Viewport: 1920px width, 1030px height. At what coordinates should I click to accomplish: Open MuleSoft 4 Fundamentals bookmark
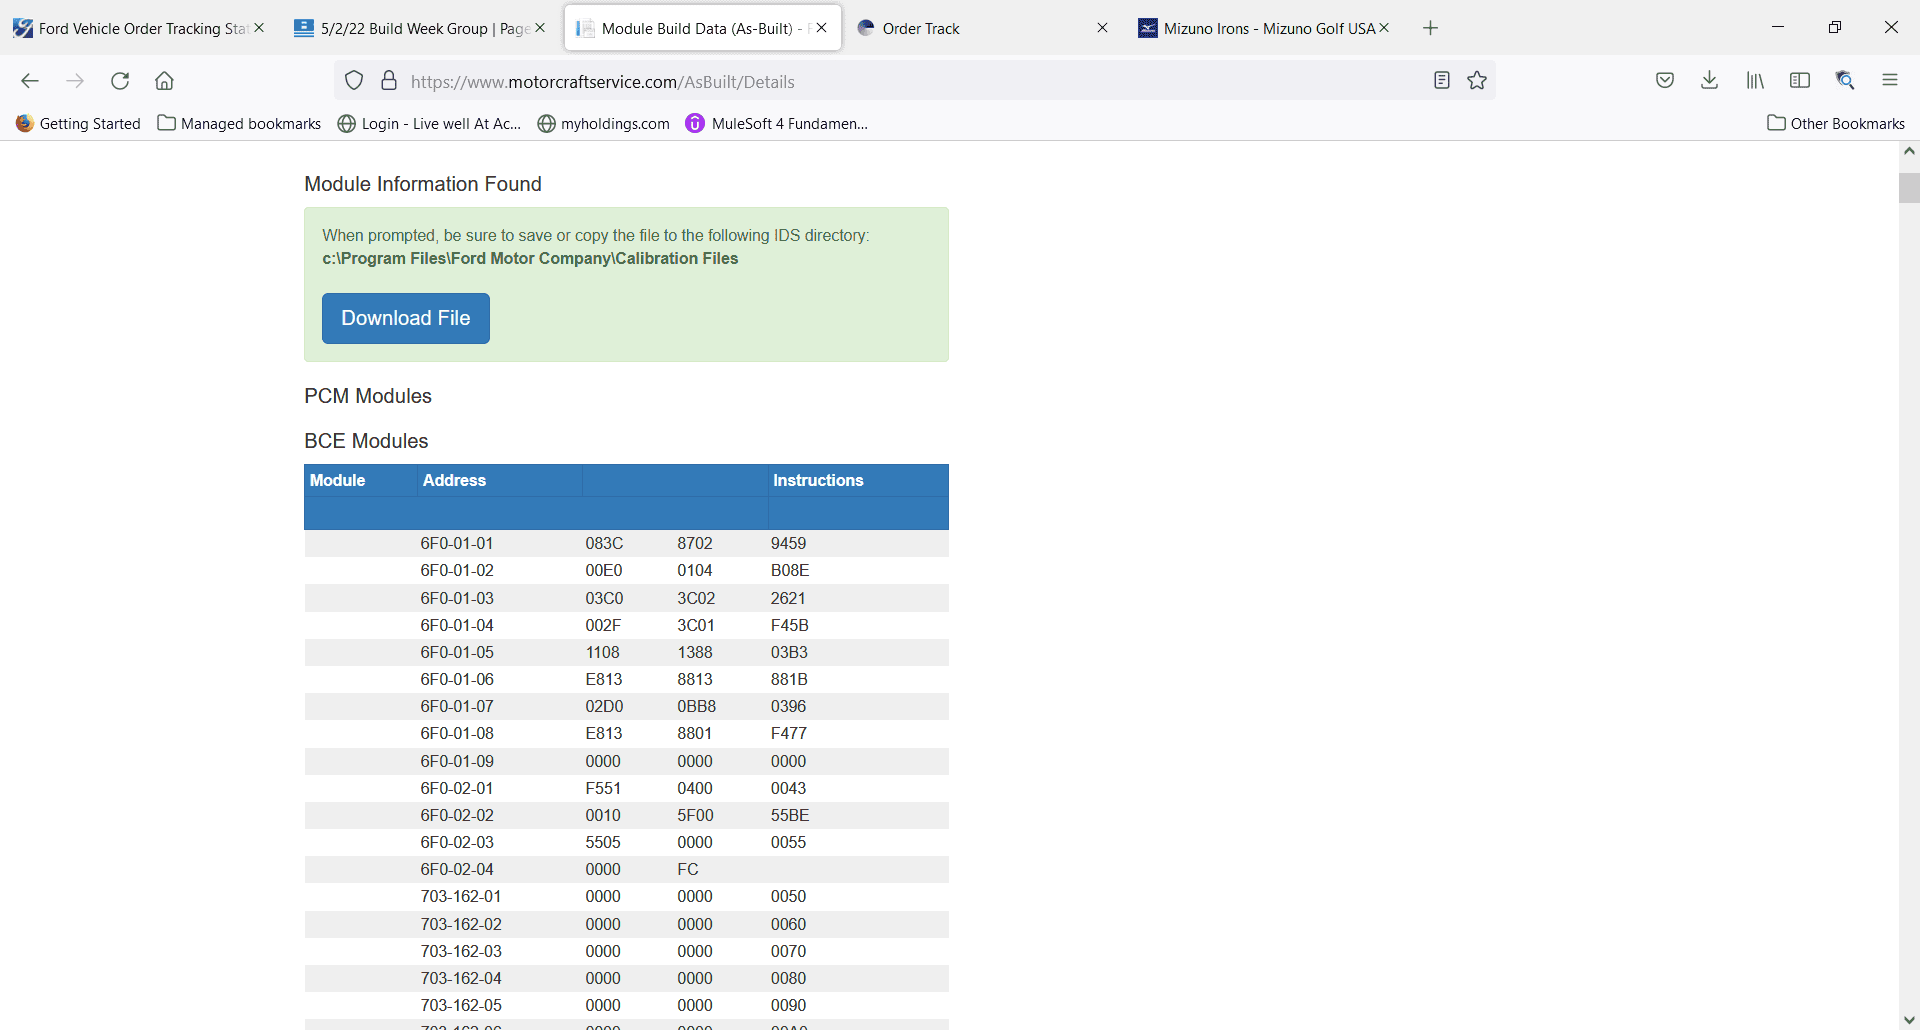click(777, 124)
